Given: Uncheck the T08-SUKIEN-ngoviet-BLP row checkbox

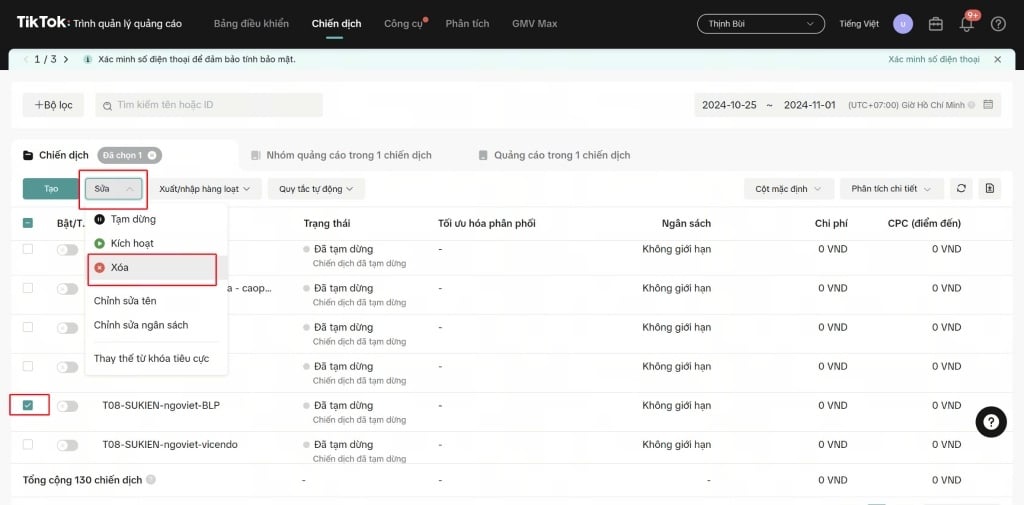Looking at the screenshot, I should coord(28,405).
